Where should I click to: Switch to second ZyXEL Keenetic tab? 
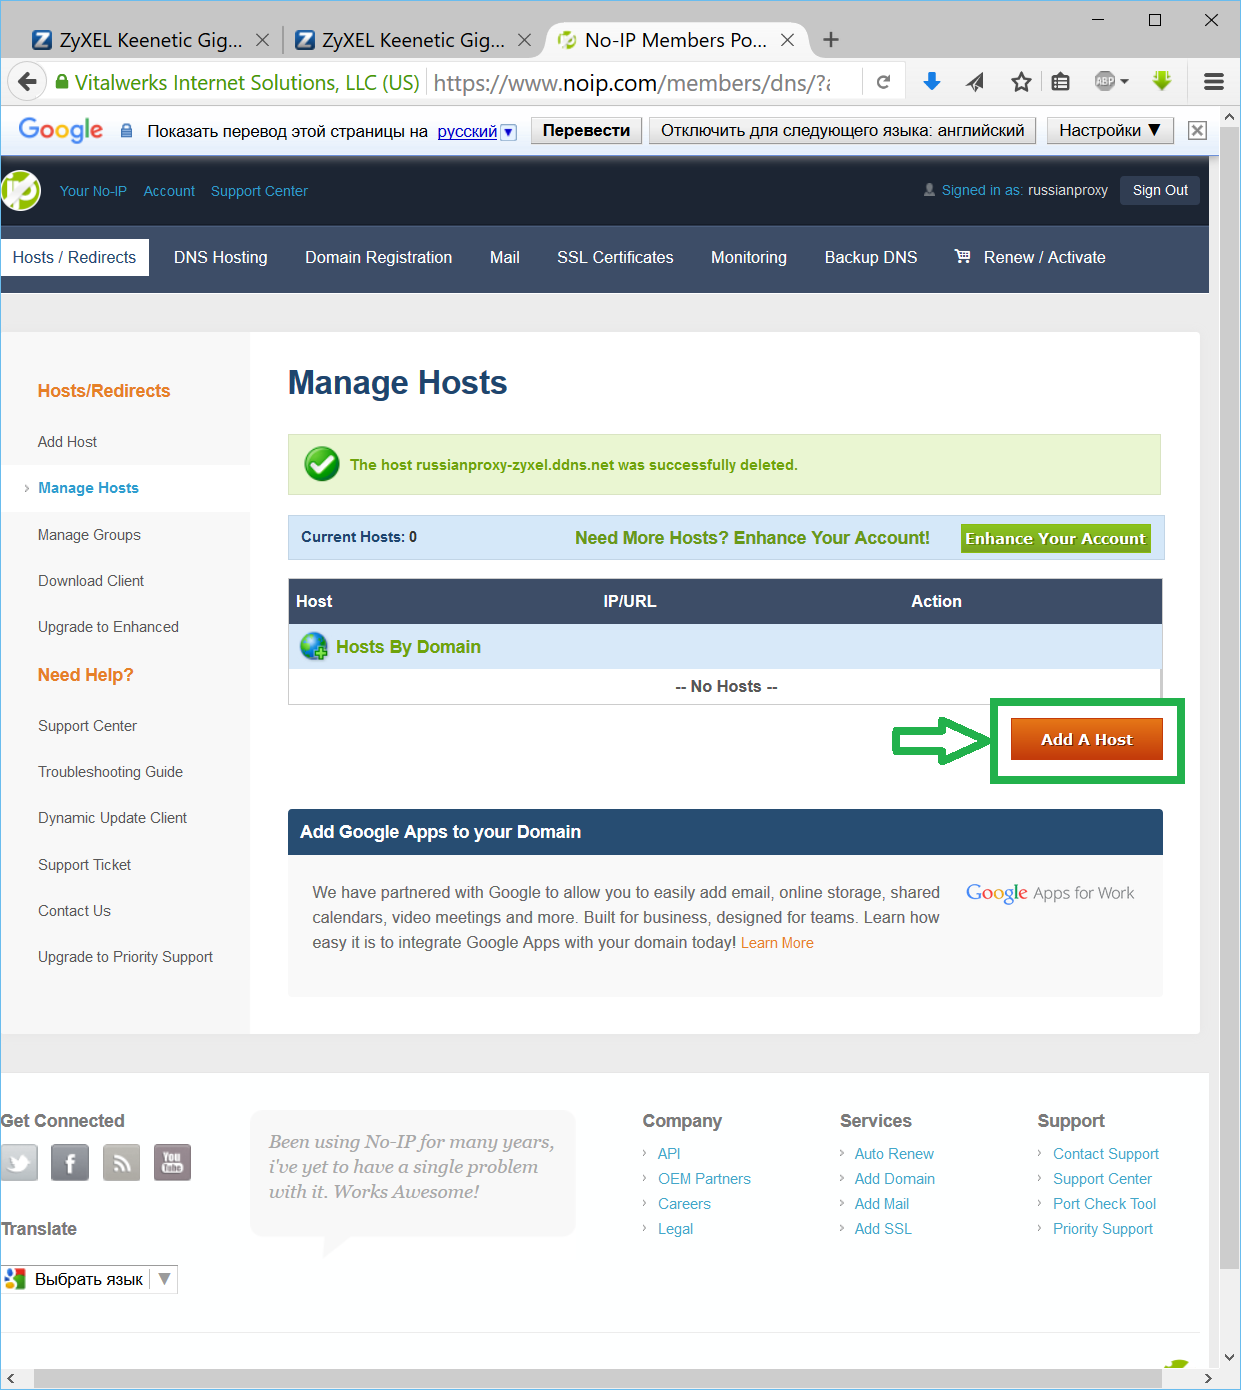click(x=413, y=40)
